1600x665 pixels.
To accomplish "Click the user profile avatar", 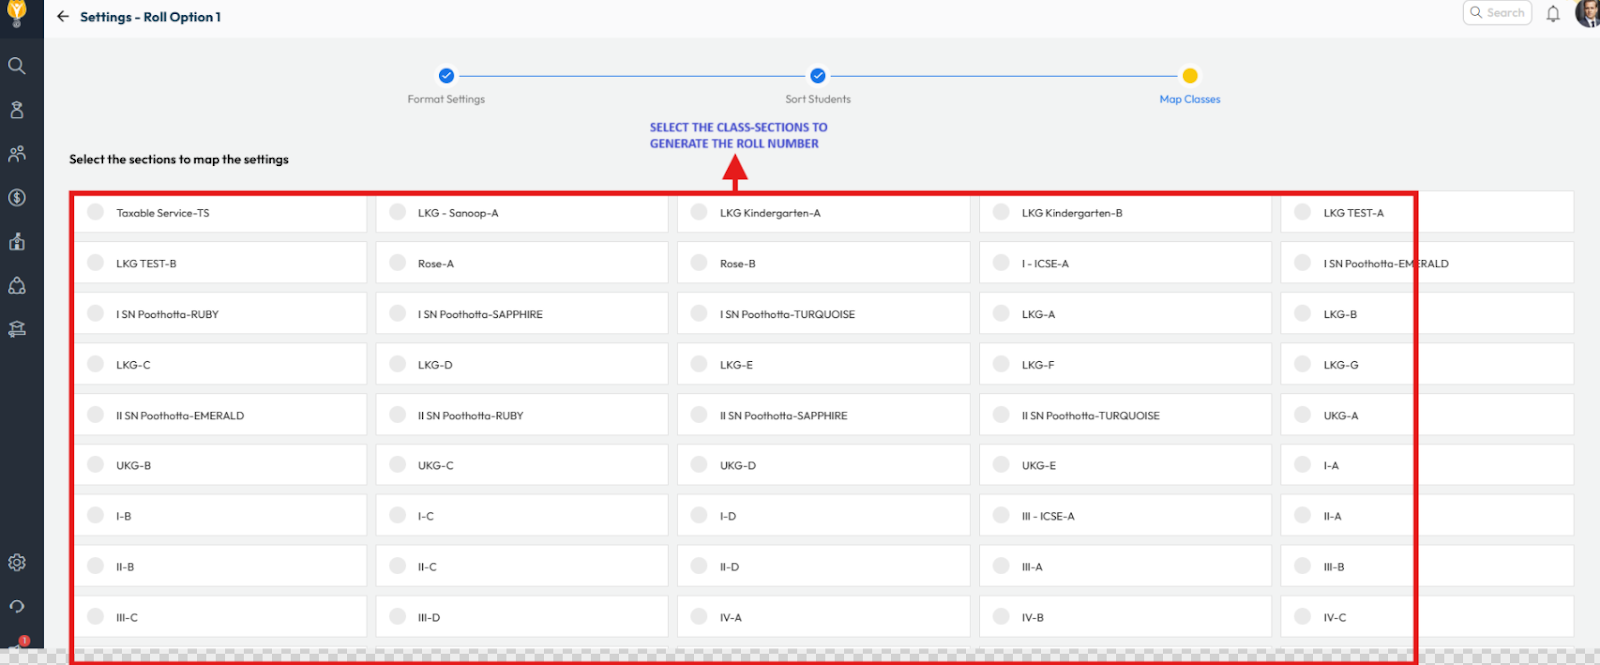I will point(1587,13).
